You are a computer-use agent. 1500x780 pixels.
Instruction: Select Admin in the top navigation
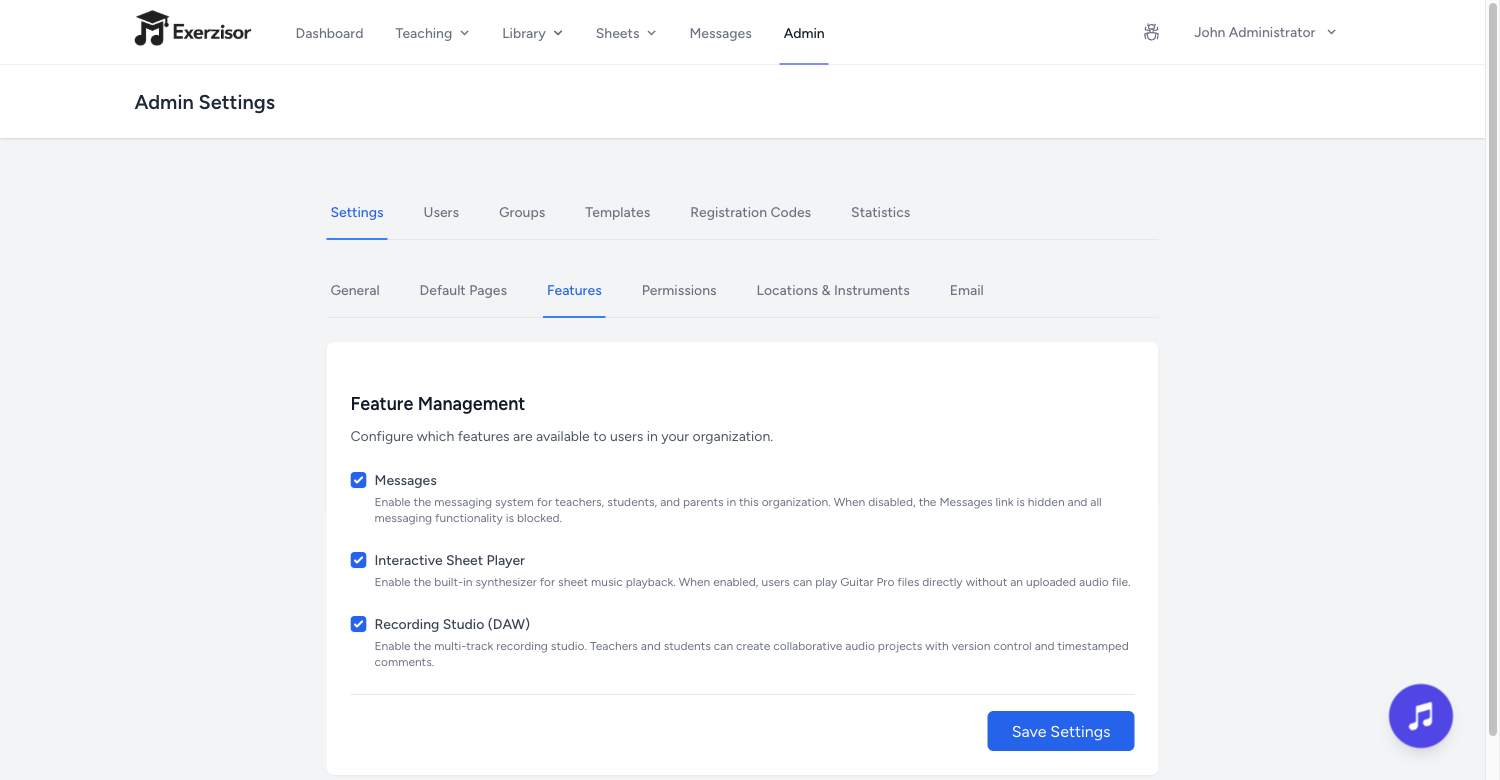point(804,33)
